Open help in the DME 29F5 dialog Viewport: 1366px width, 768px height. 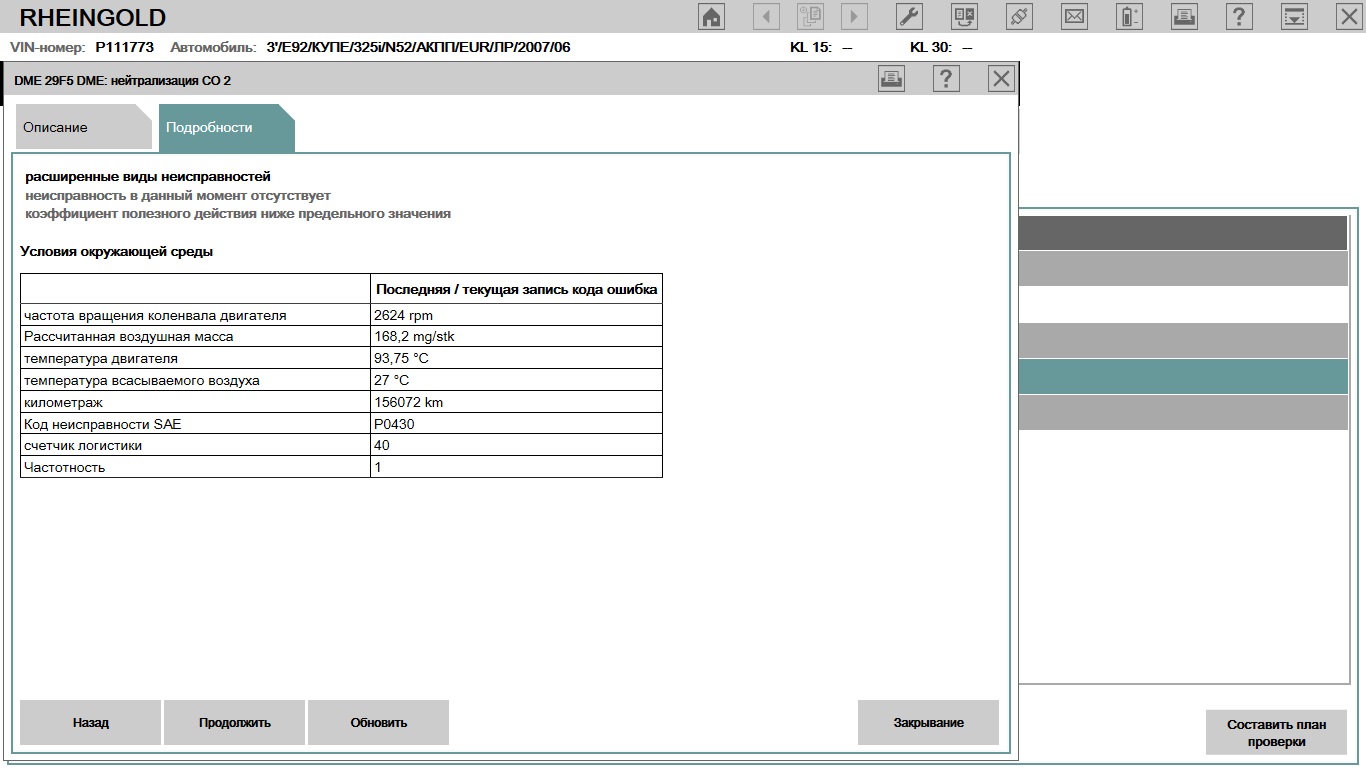pos(946,79)
